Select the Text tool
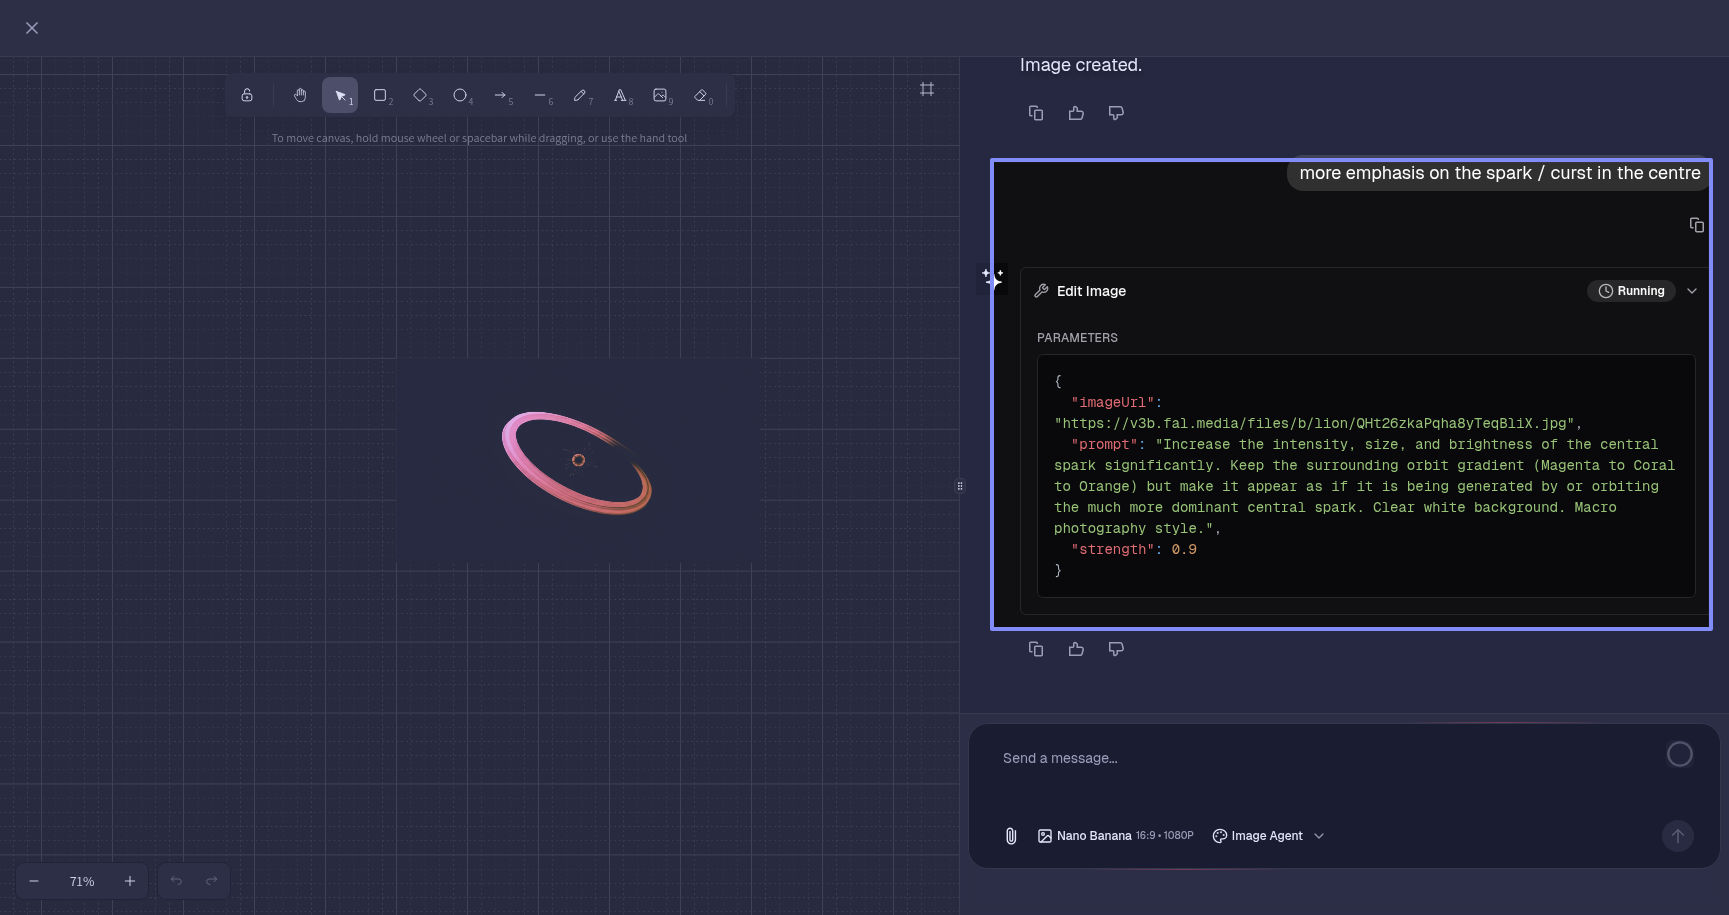Screen dimensions: 1729x915 coord(620,96)
